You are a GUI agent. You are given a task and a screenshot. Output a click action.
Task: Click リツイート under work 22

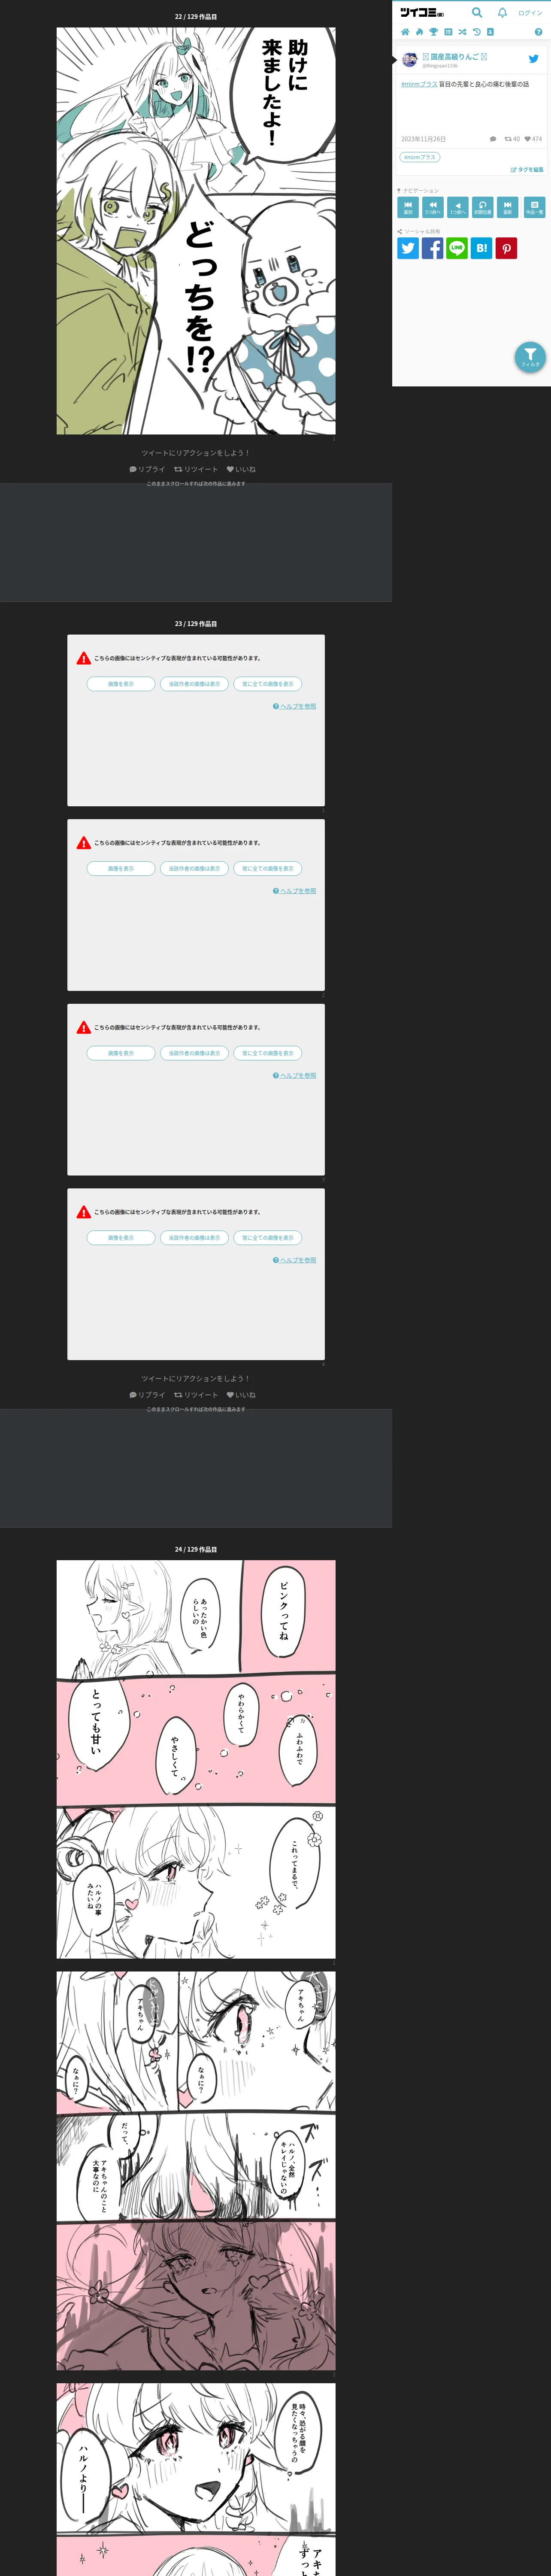[196, 469]
